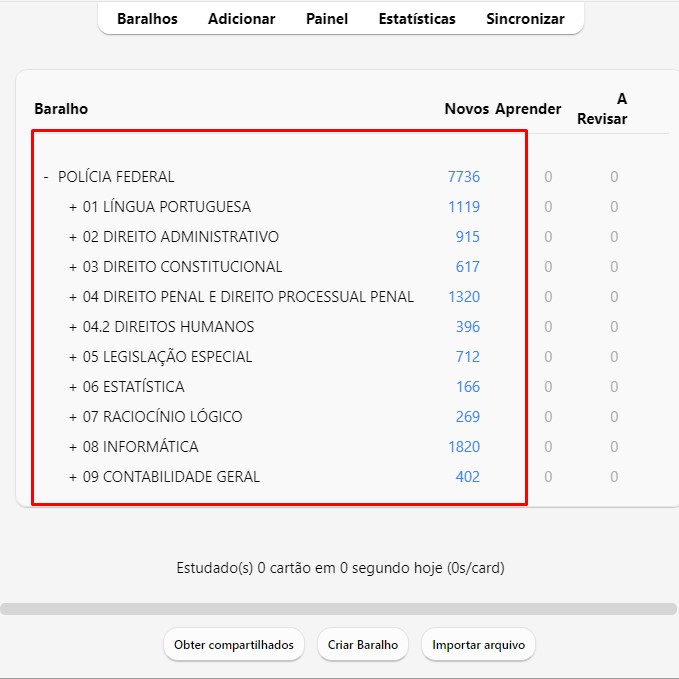This screenshot has width=679, height=679.
Task: Expand 04 DIREITO PENAL E DIREITO PROCESSUAL PENAL
Action: coord(73,297)
